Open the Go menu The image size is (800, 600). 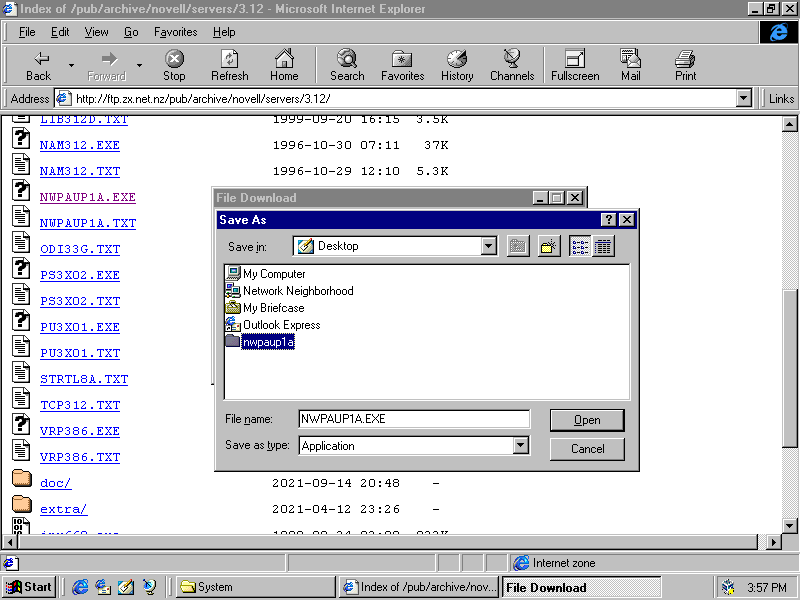coord(131,32)
